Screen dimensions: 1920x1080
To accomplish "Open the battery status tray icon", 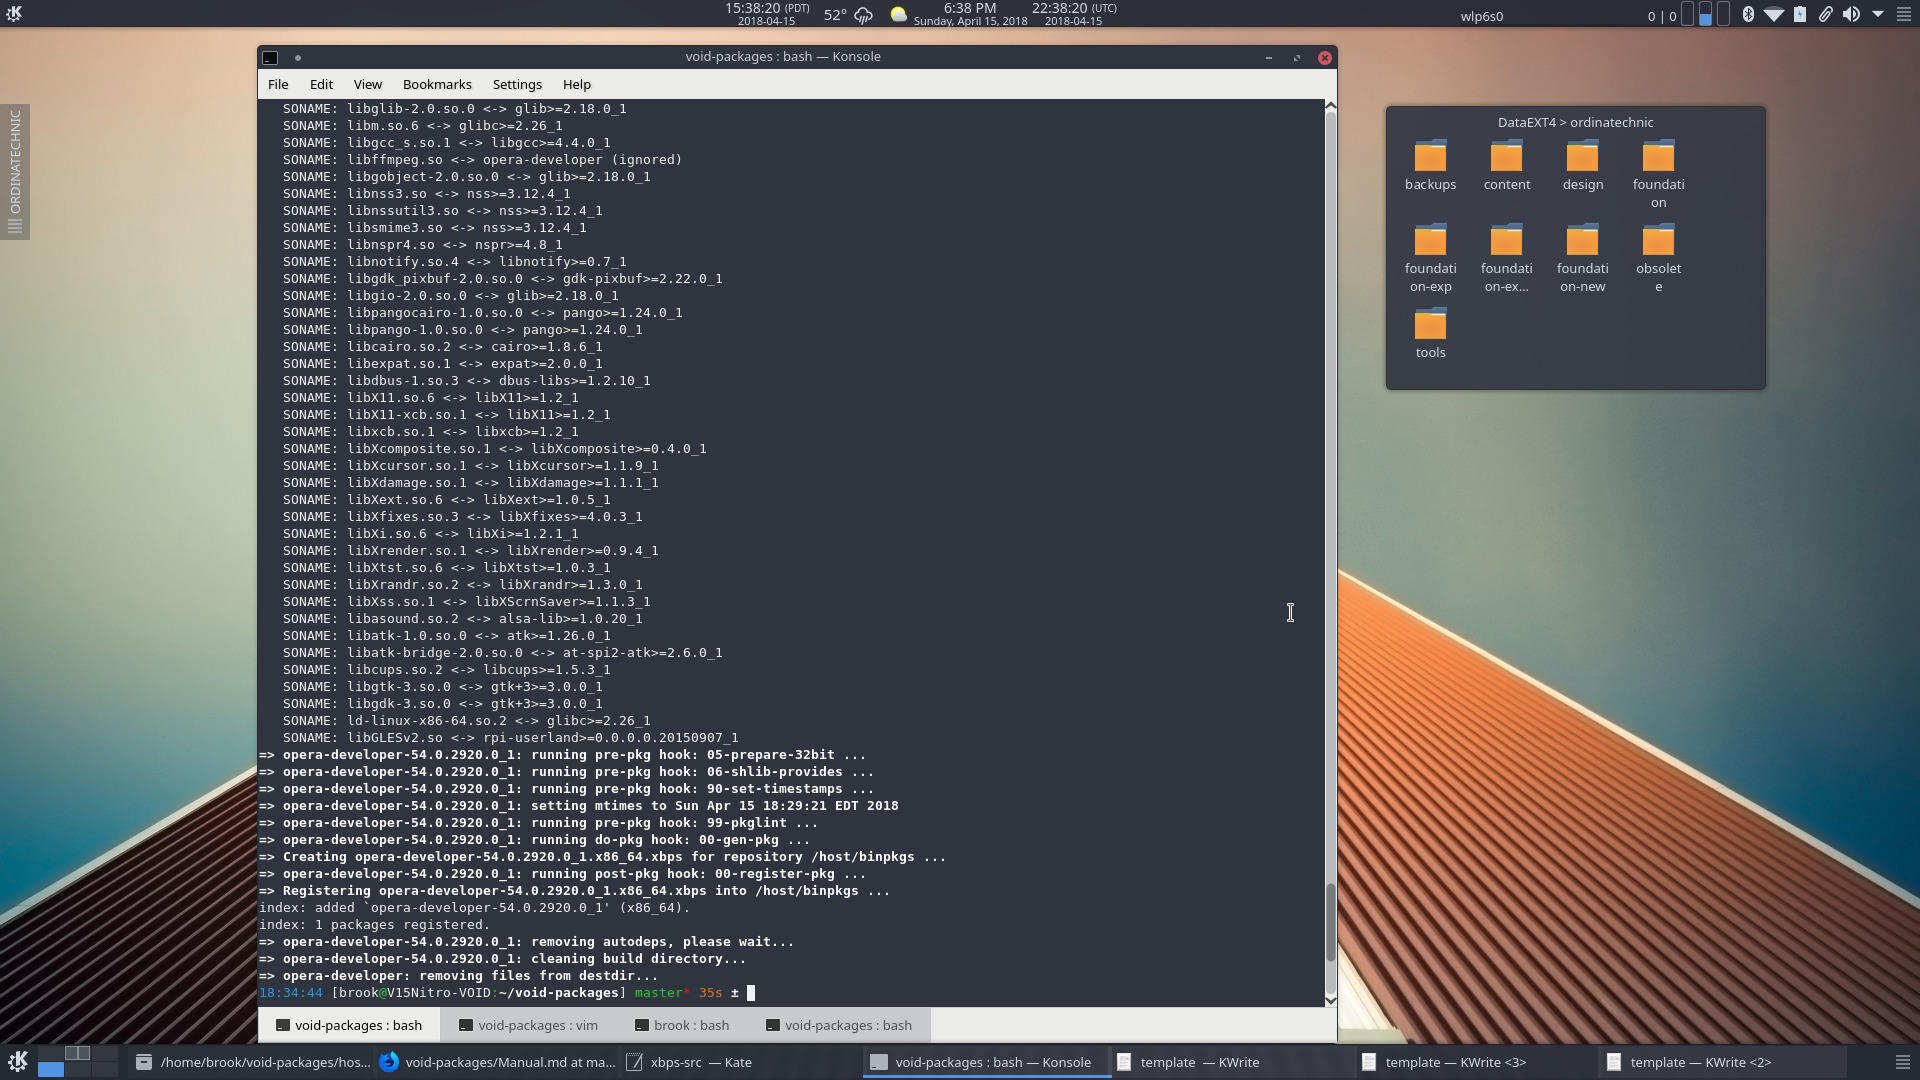I will point(1800,14).
